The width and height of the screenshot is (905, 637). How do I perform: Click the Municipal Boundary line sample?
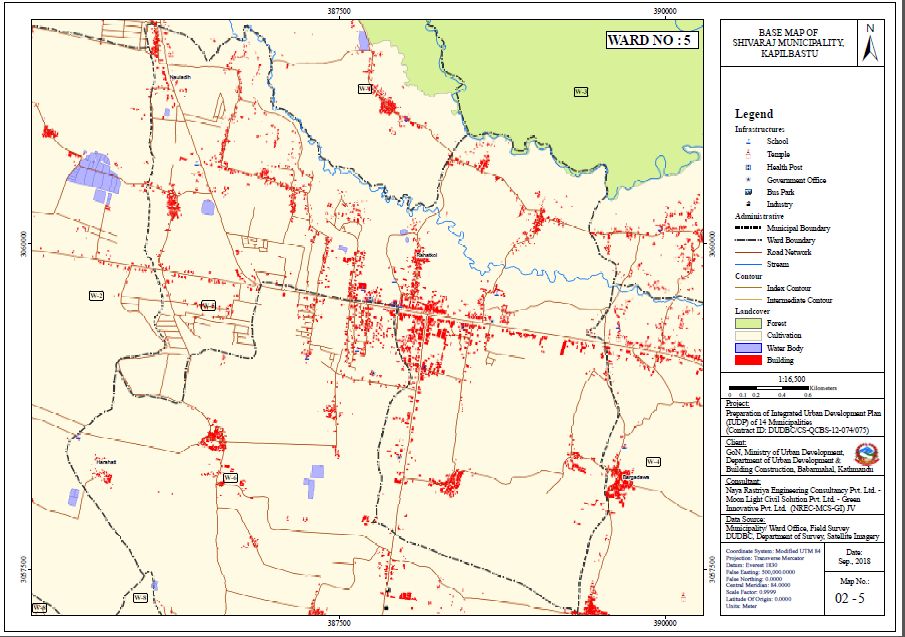click(x=747, y=228)
